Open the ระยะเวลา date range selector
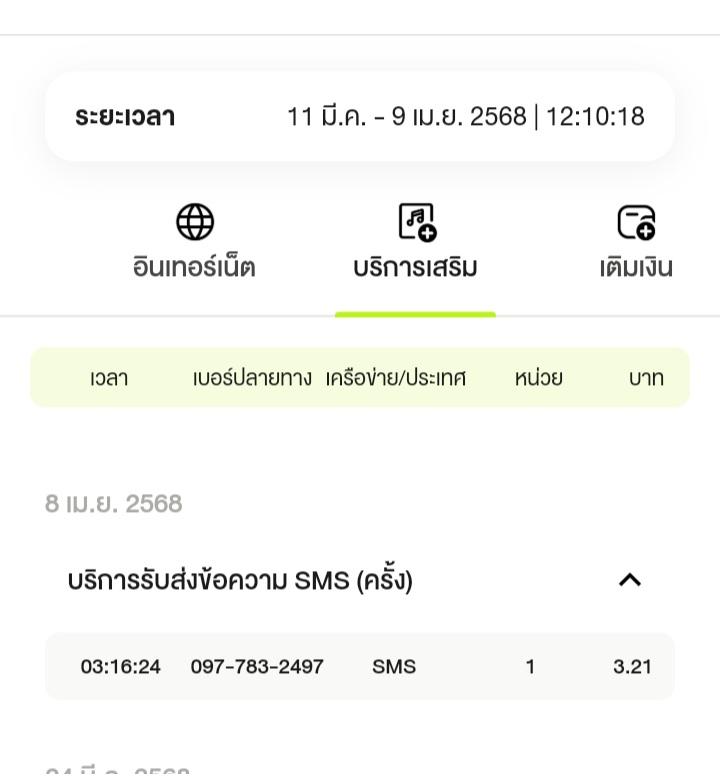The height and width of the screenshot is (774, 720). click(x=360, y=116)
